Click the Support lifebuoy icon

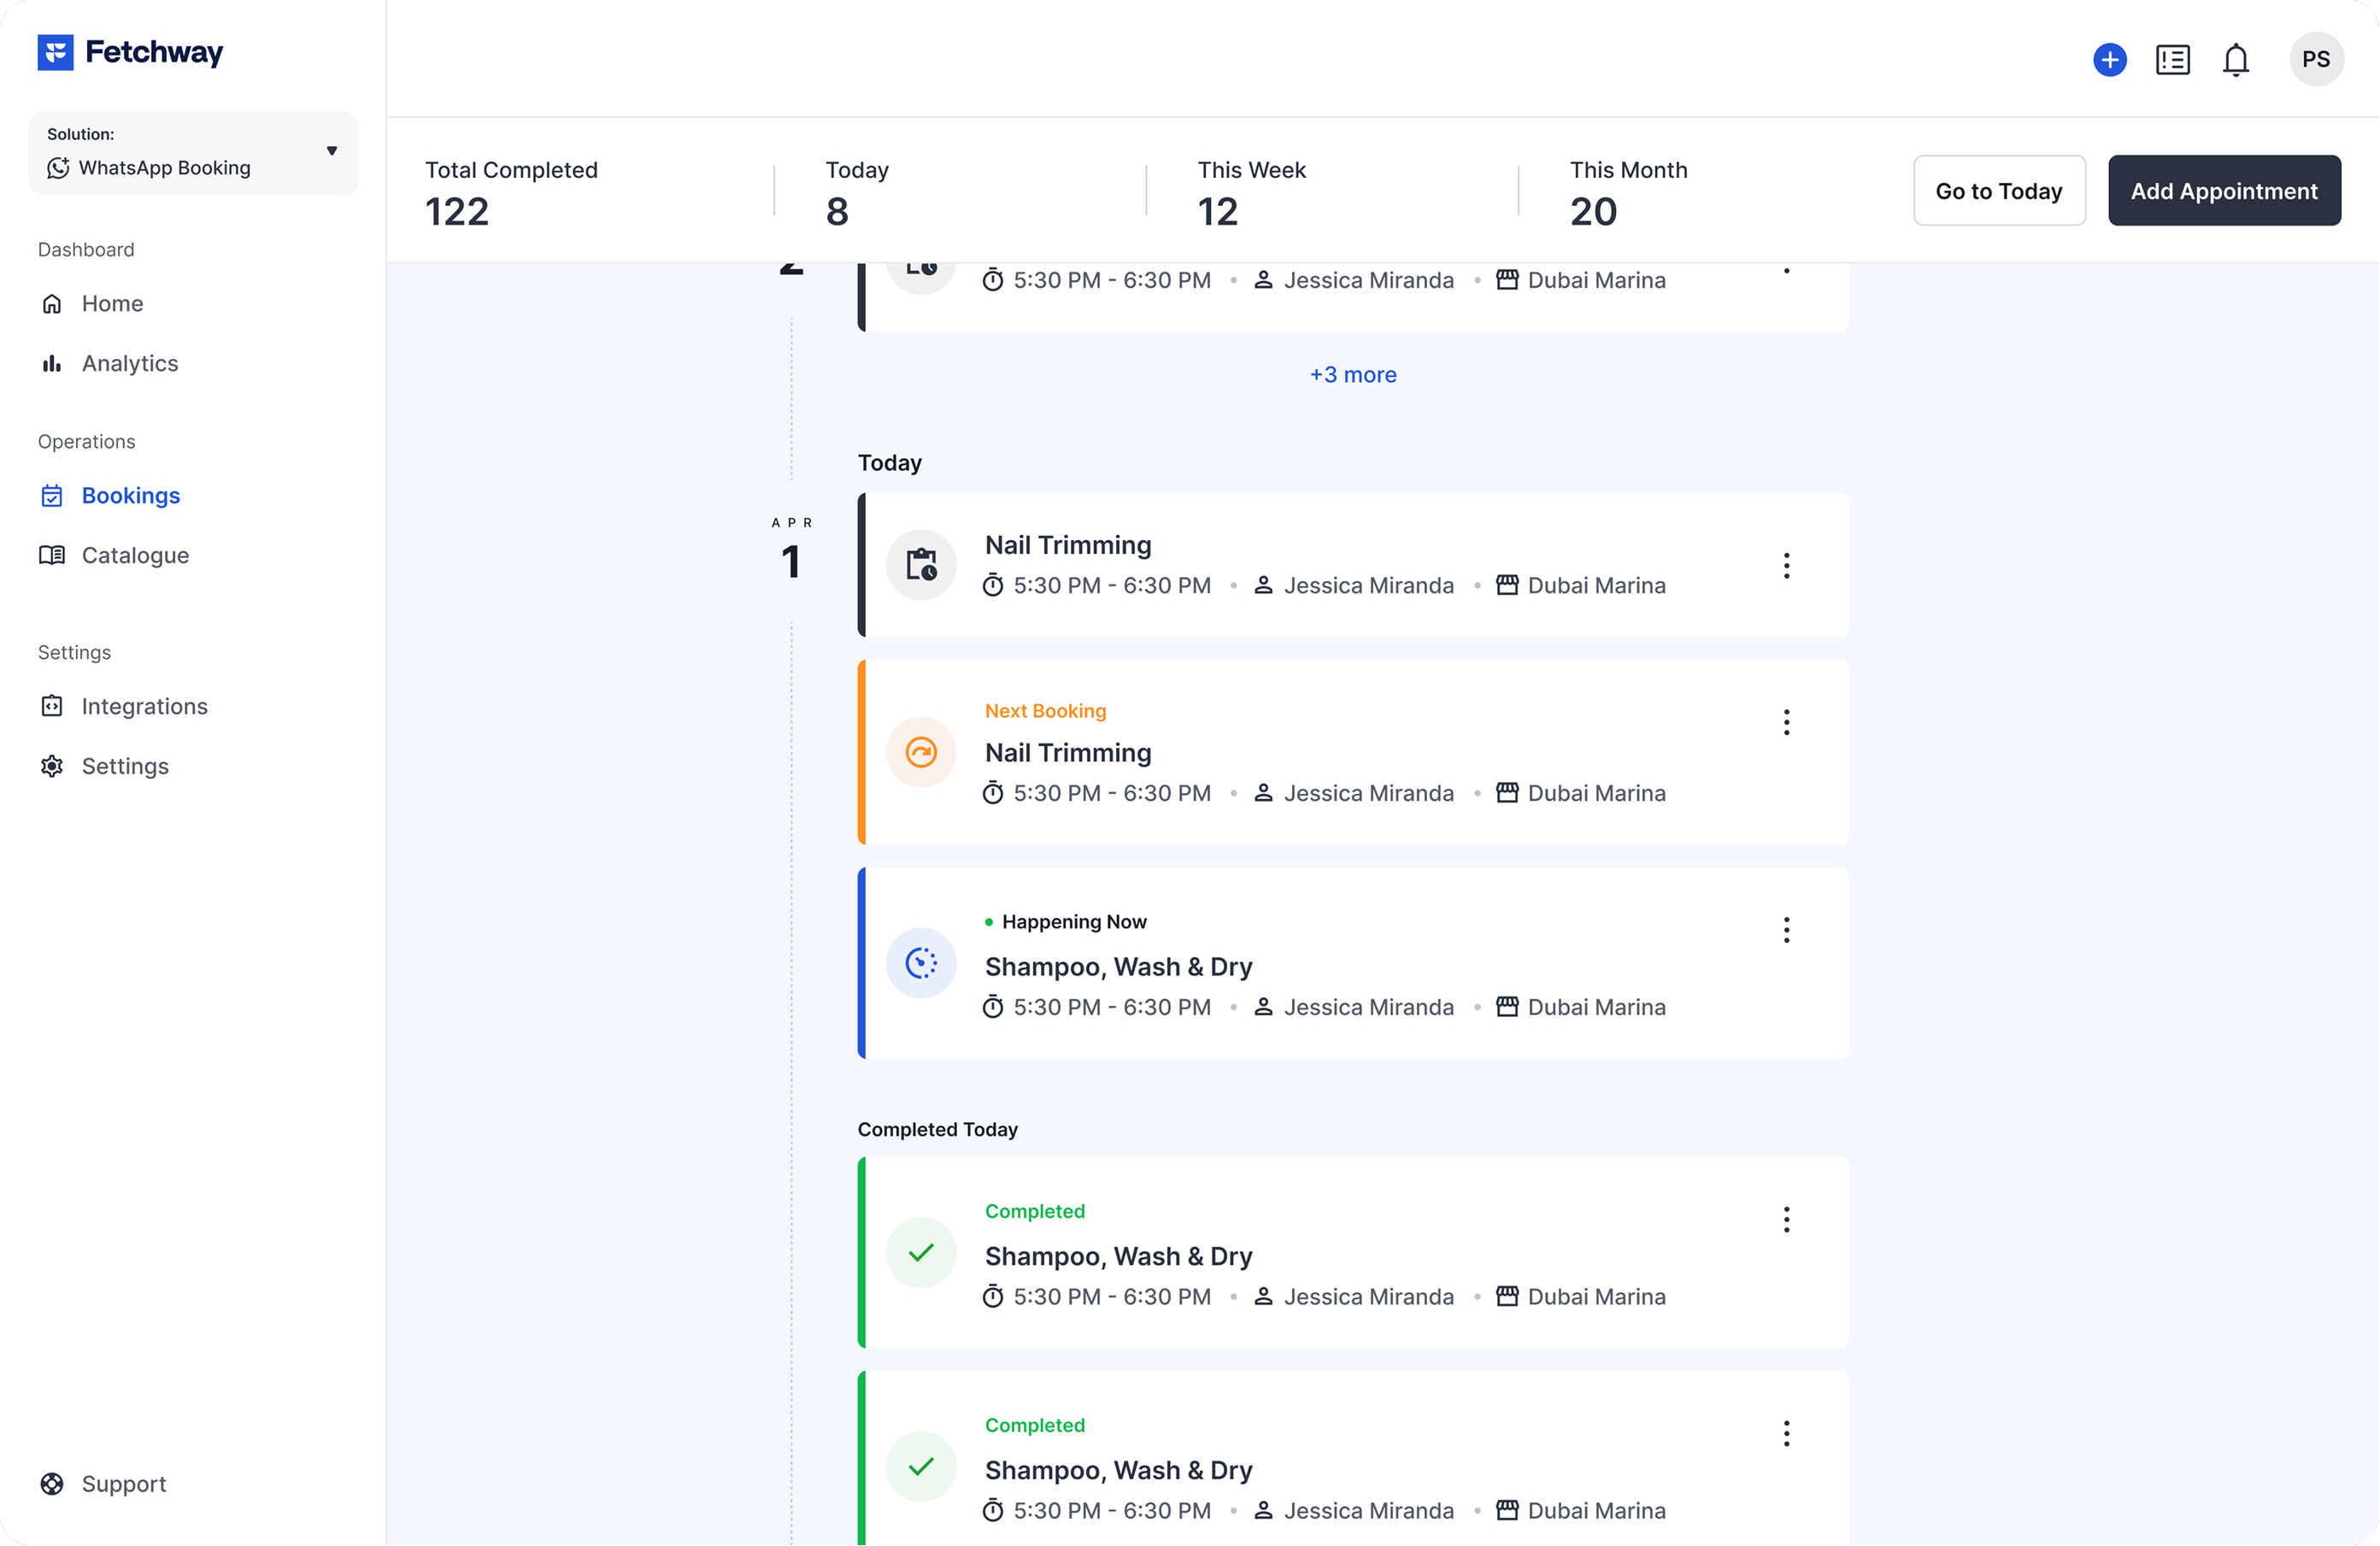point(52,1484)
